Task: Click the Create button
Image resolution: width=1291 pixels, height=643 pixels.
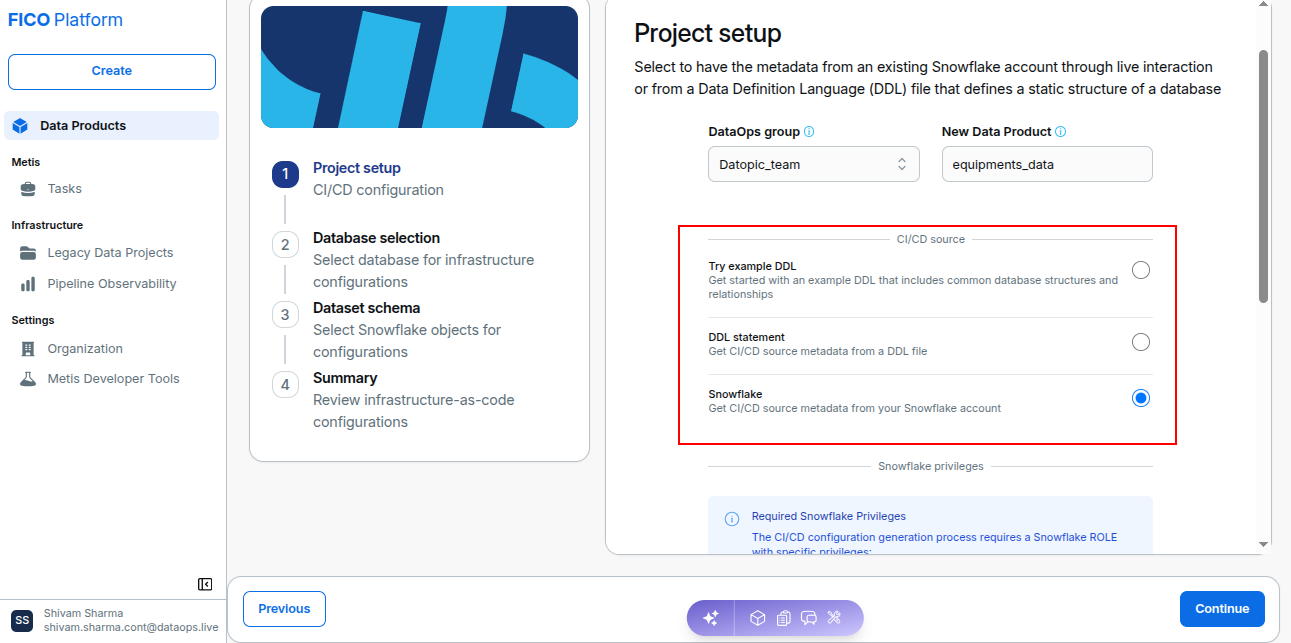Action: [112, 72]
